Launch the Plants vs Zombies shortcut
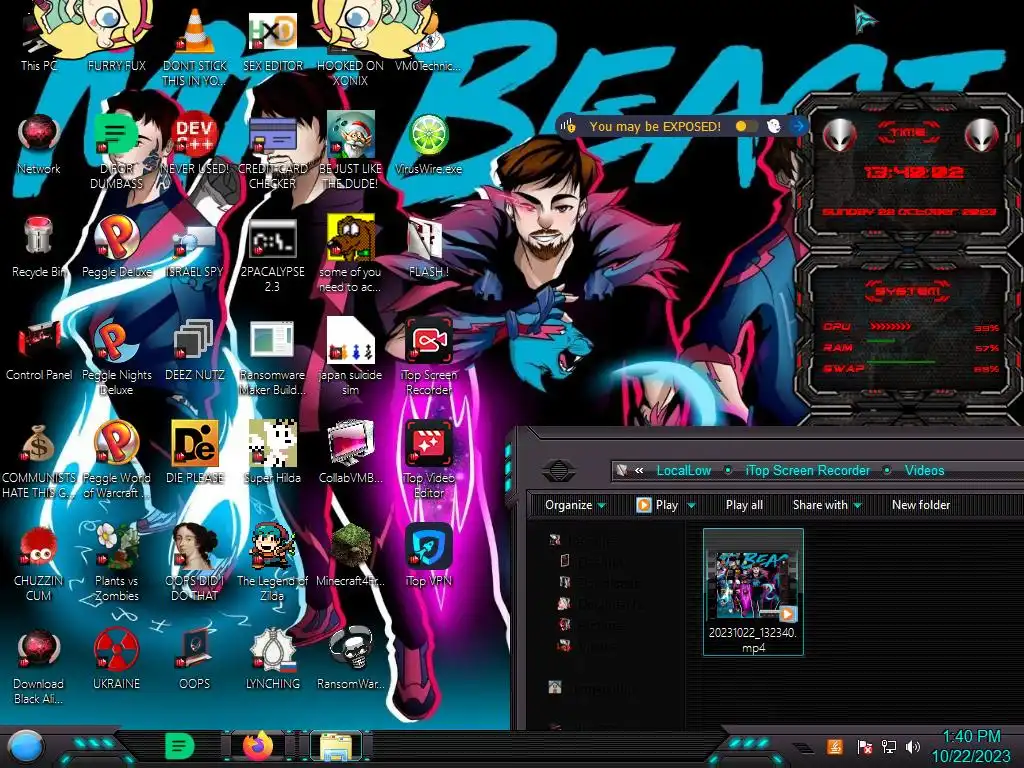Screen dimensions: 1024x768 [116, 563]
